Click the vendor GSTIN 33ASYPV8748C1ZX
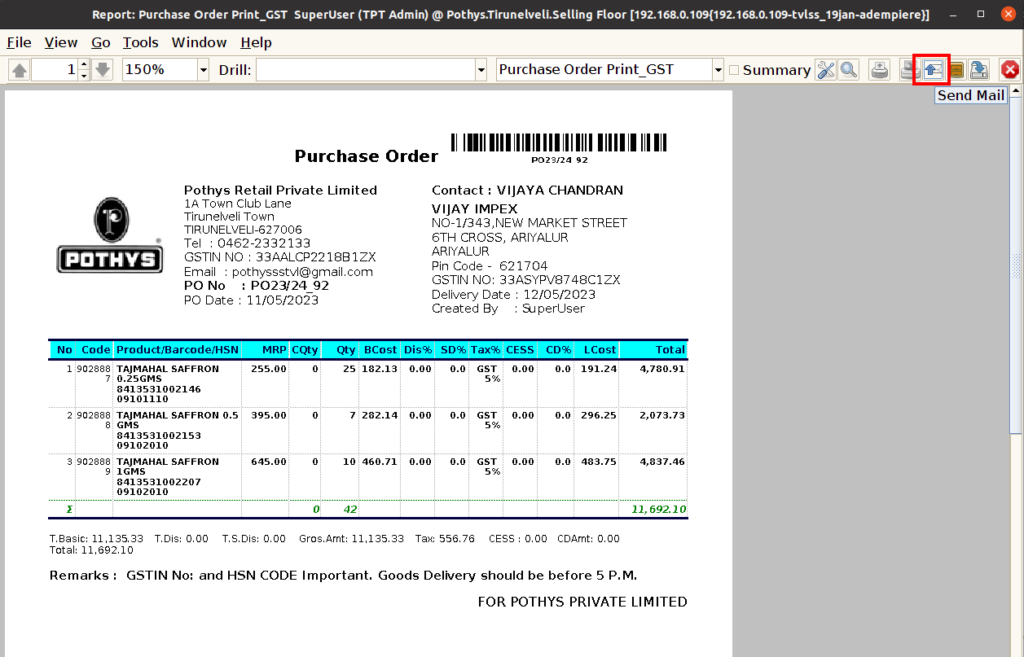The image size is (1024, 657). (560, 280)
